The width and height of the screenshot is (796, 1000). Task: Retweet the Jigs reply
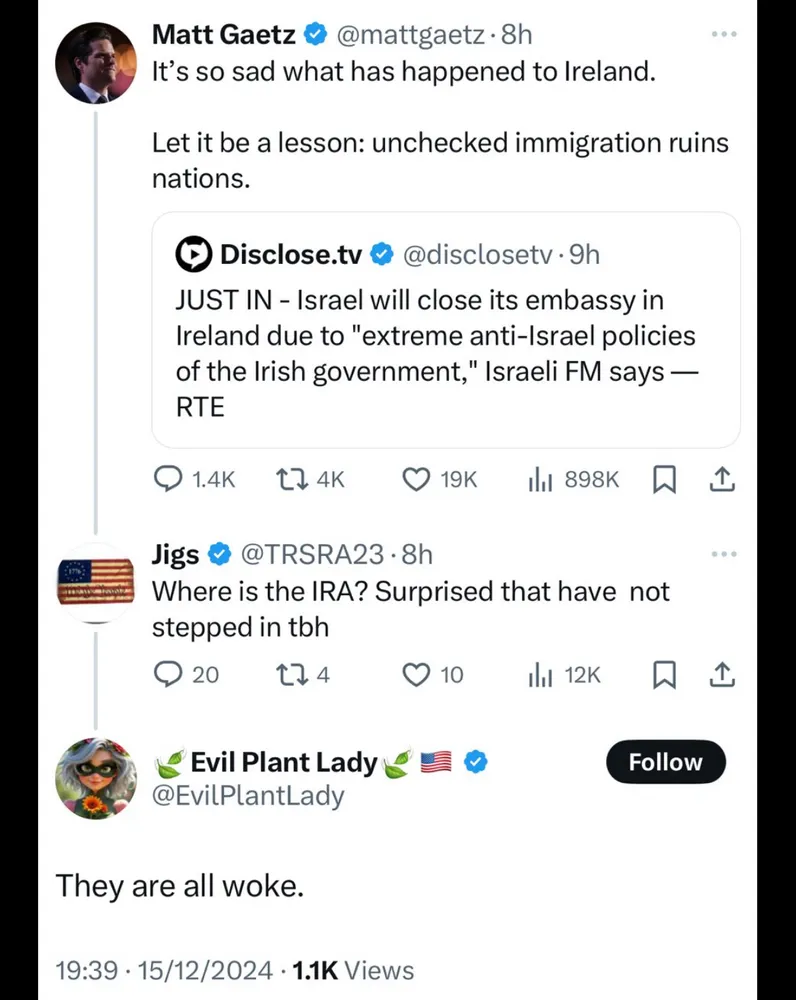pos(289,675)
